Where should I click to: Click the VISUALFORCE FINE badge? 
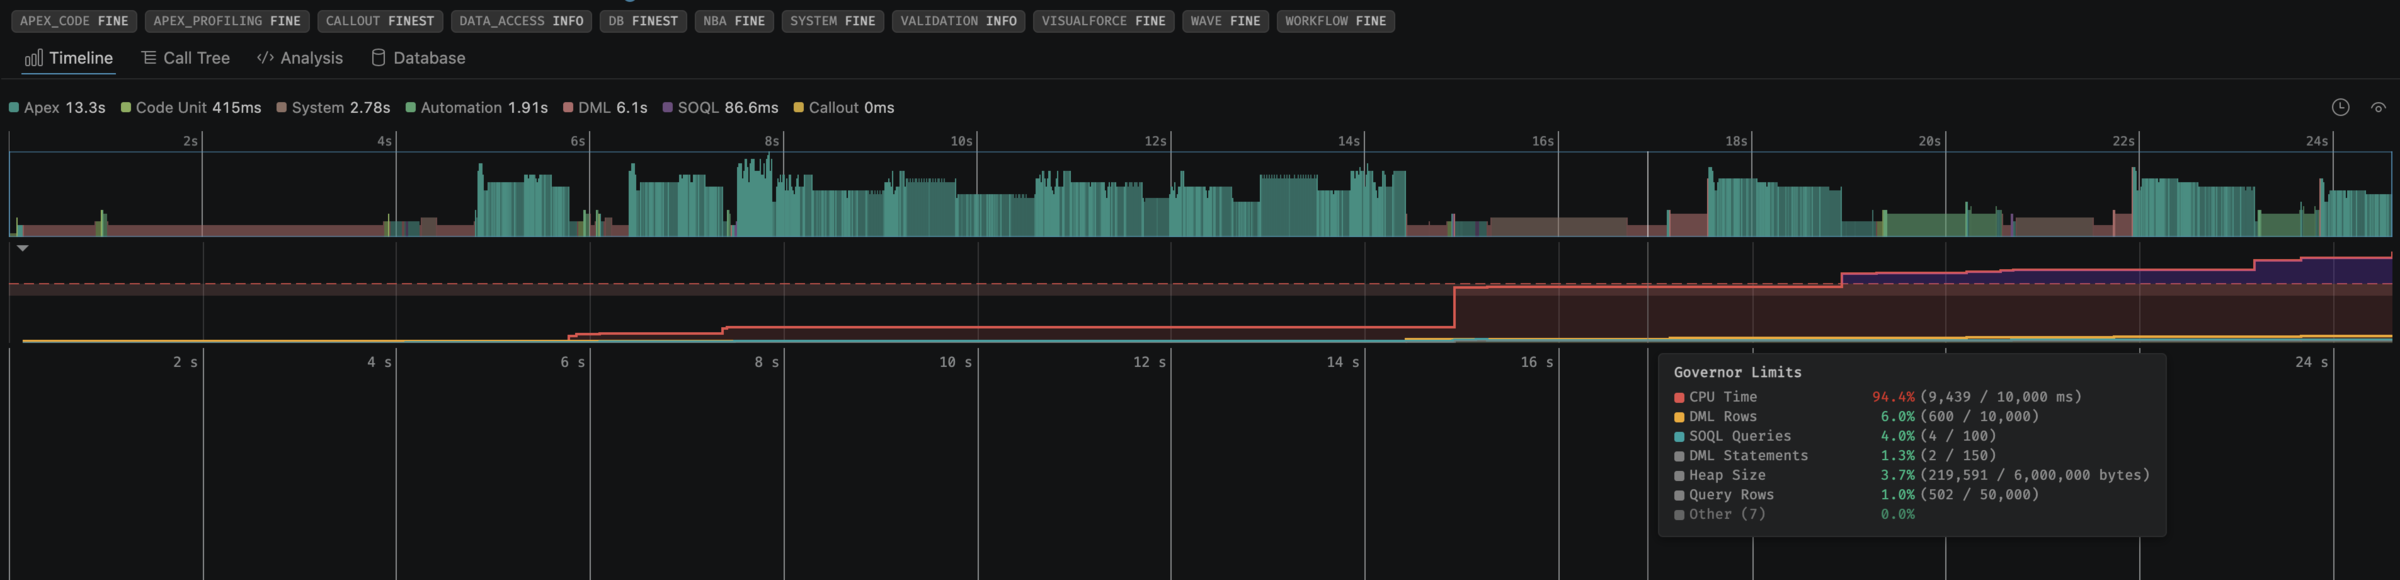pos(1103,21)
